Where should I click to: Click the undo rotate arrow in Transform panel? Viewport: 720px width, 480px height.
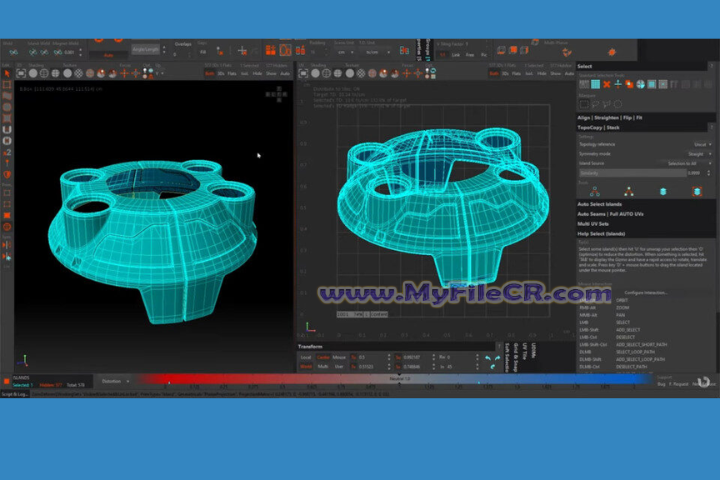(488, 358)
